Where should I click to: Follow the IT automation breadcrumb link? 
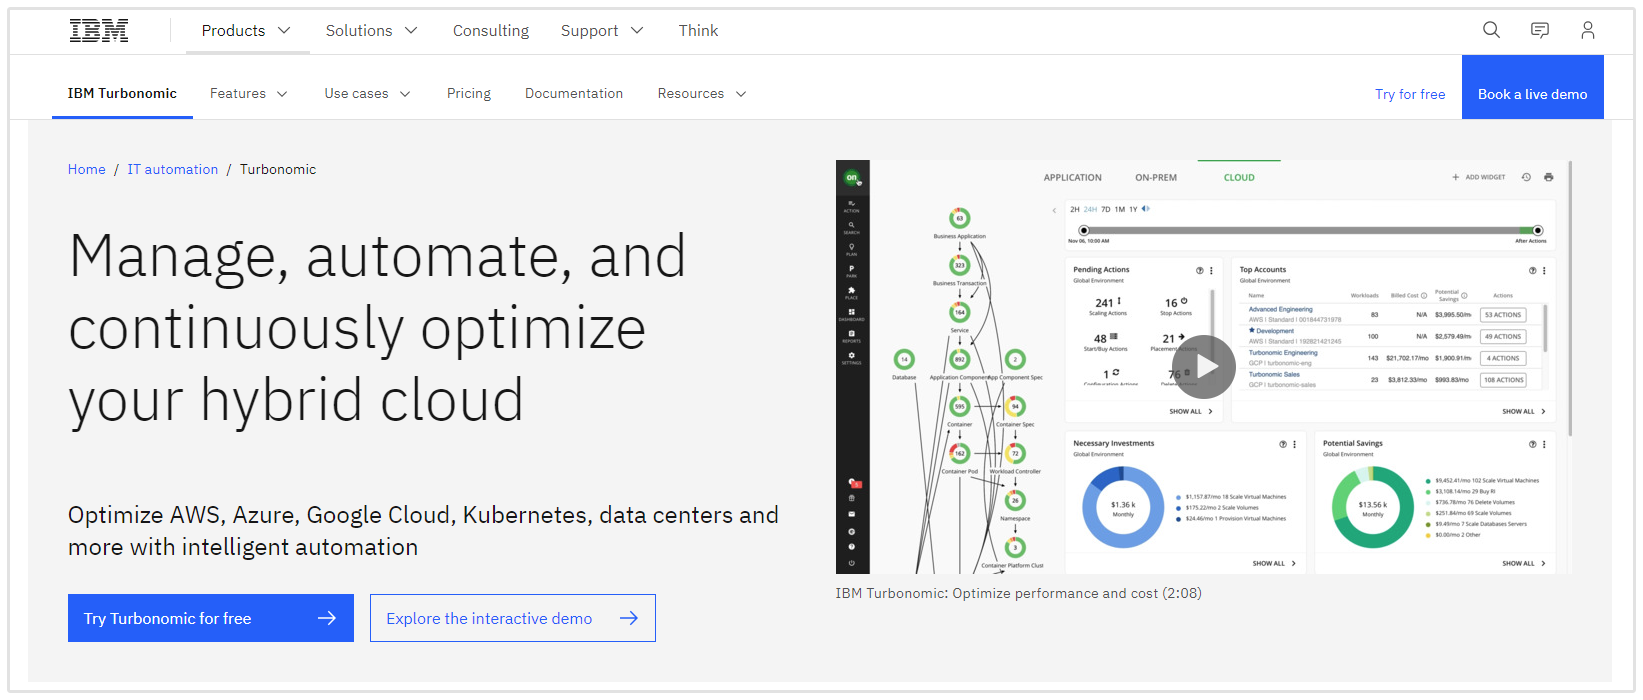[172, 169]
